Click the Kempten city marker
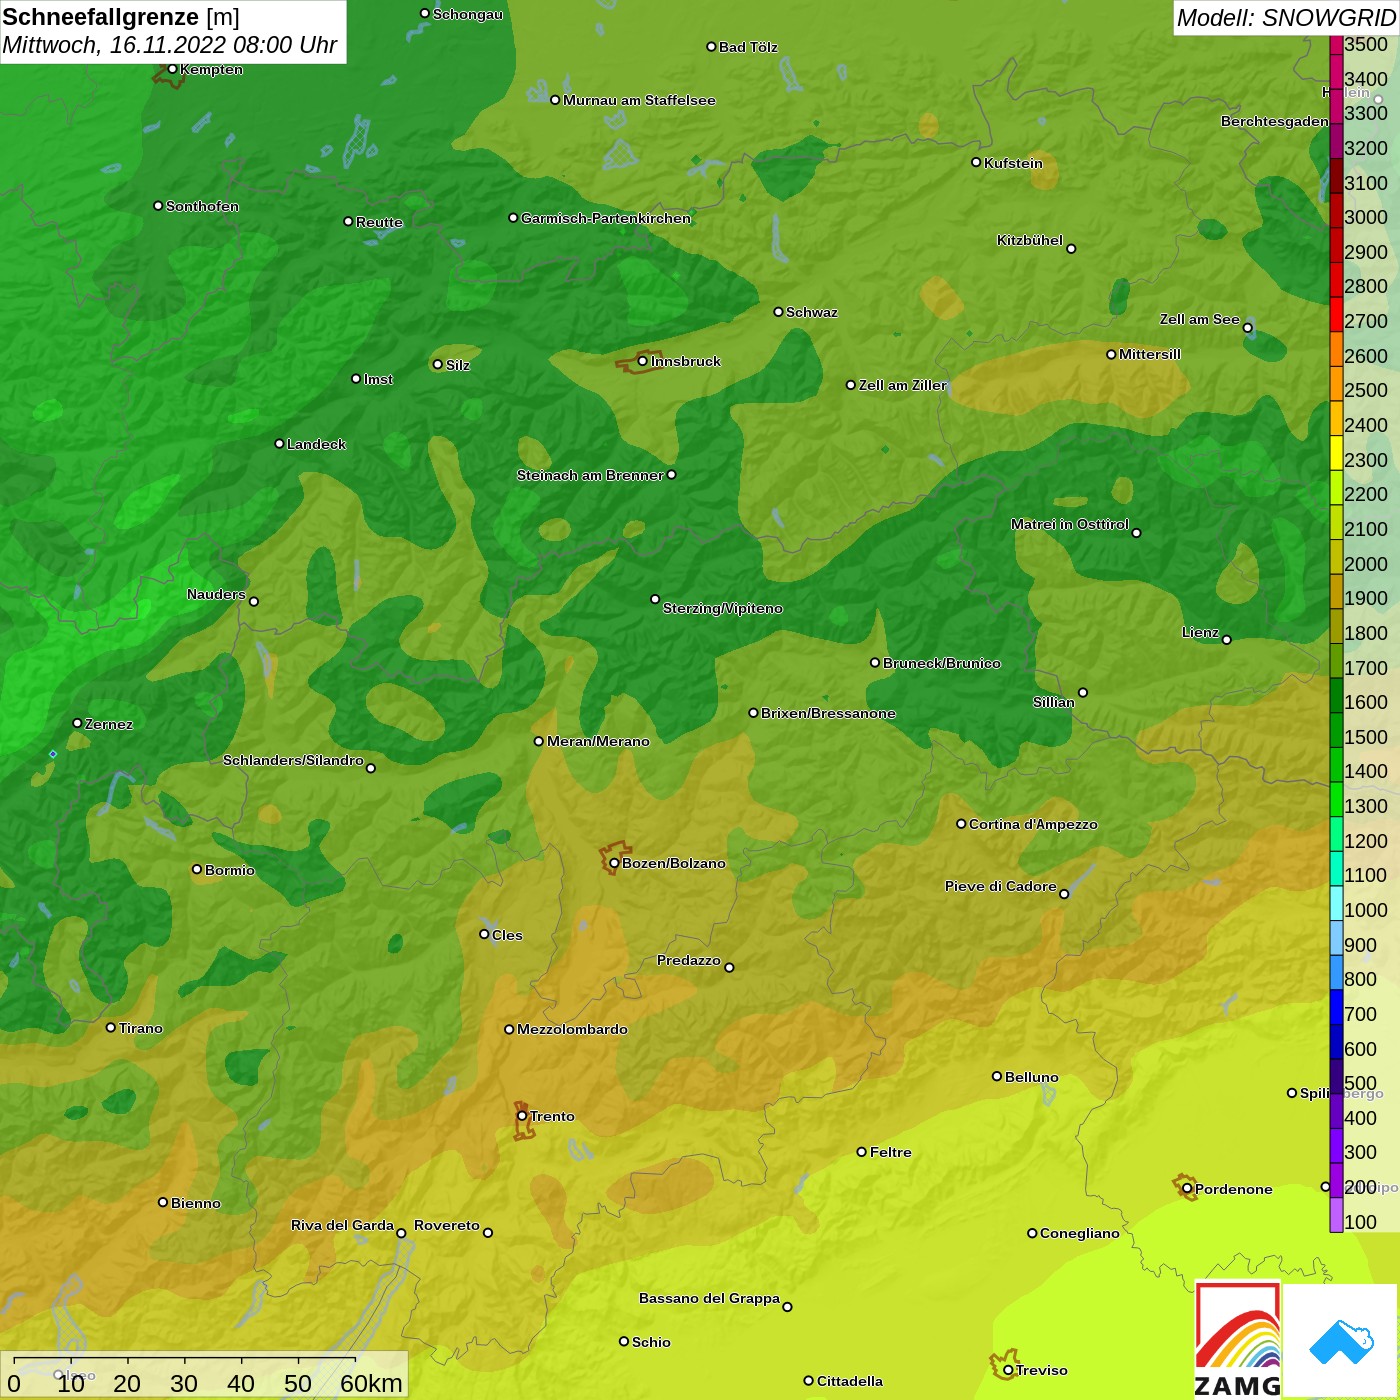This screenshot has height=1400, width=1400. coord(172,69)
